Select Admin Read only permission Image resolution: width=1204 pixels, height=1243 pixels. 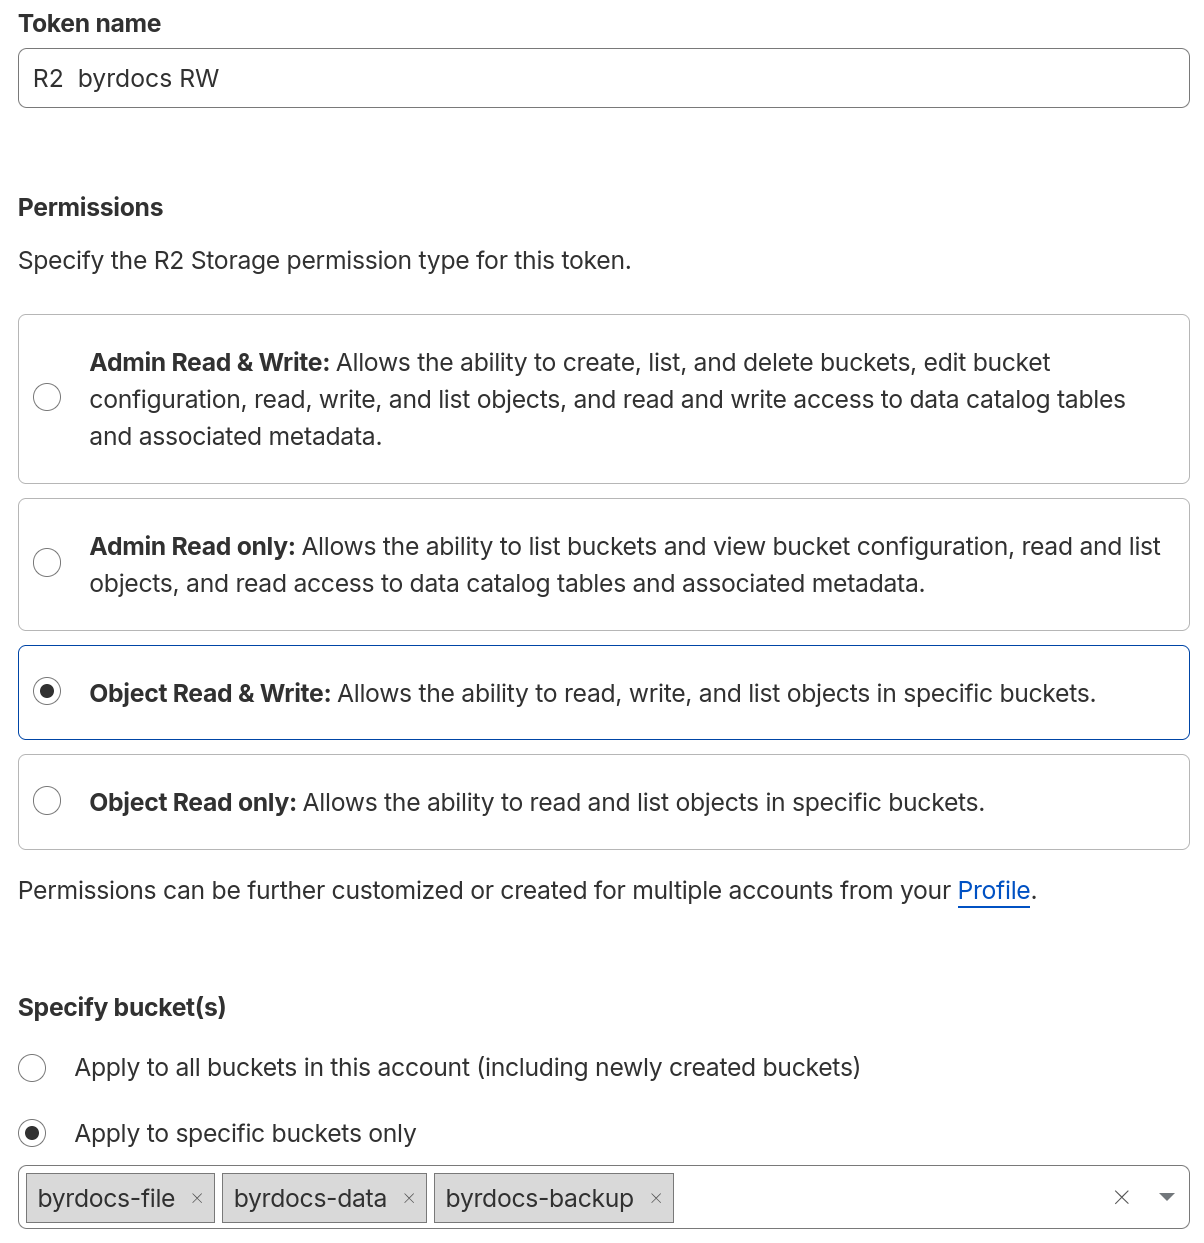(47, 563)
